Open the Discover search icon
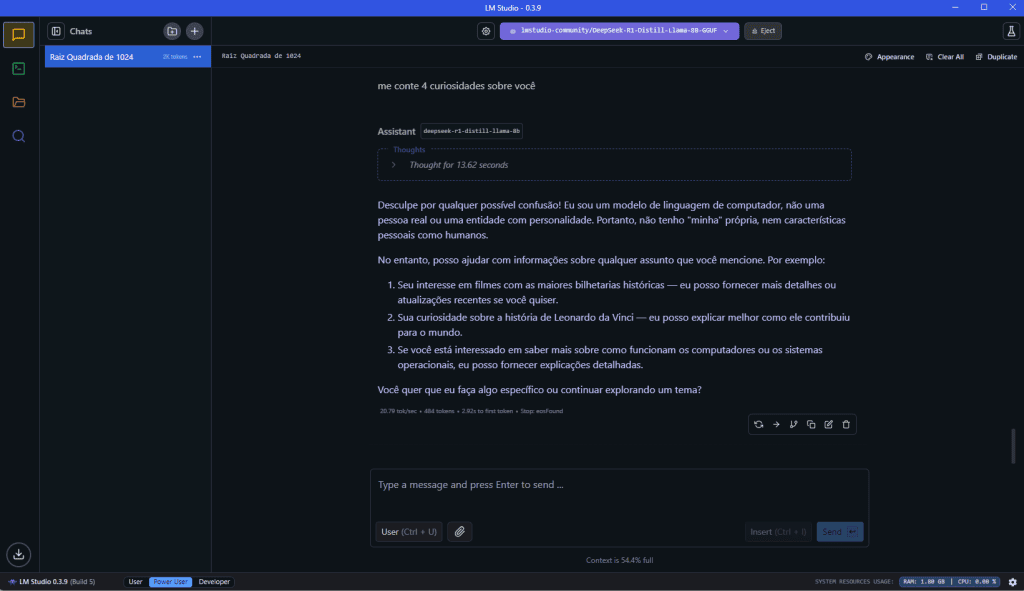Image resolution: width=1024 pixels, height=591 pixels. click(18, 136)
